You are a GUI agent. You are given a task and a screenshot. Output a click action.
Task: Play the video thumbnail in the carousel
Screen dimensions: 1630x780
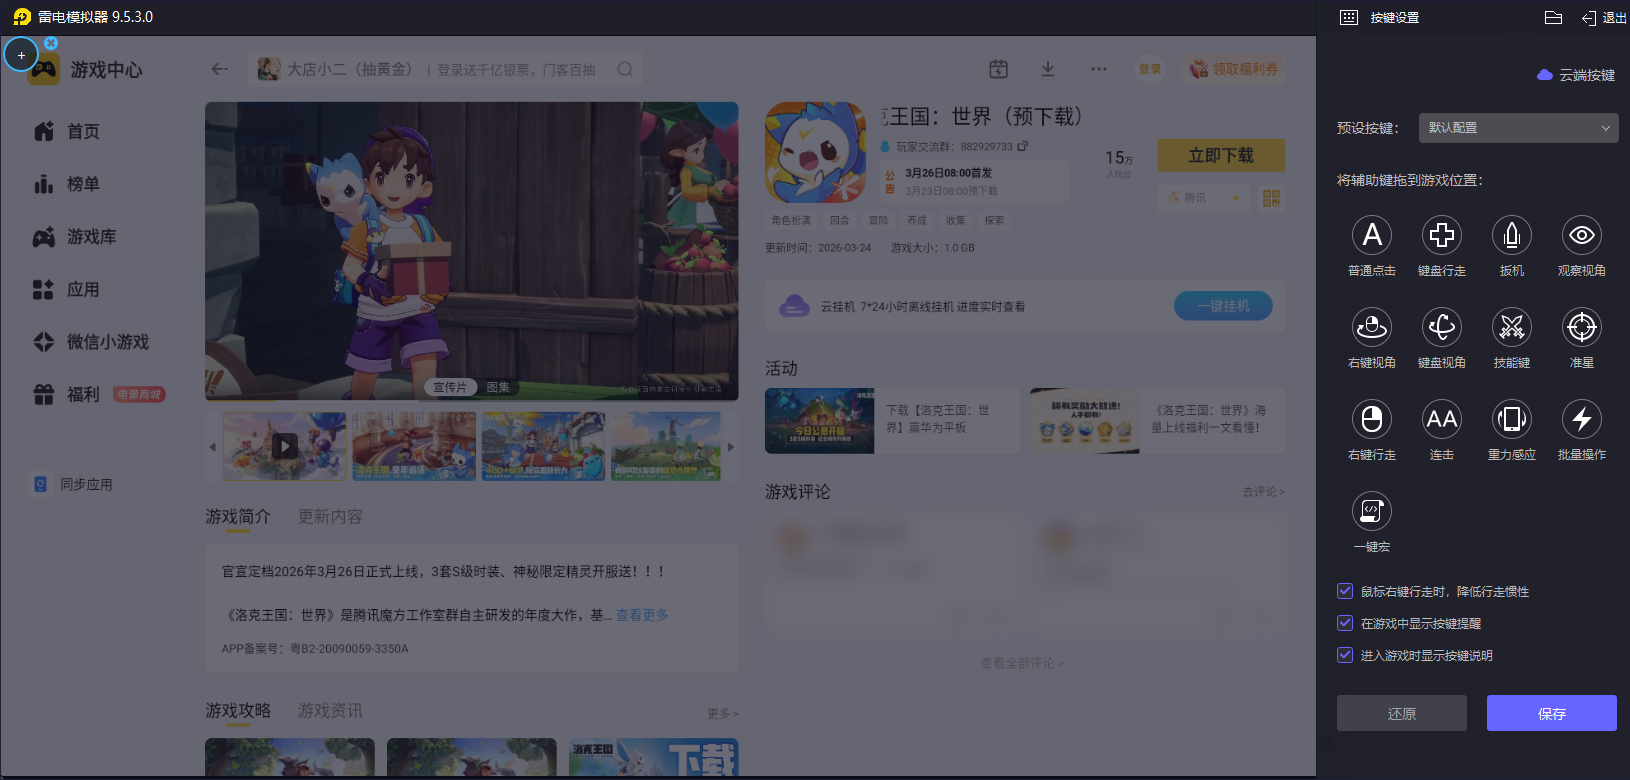click(285, 446)
